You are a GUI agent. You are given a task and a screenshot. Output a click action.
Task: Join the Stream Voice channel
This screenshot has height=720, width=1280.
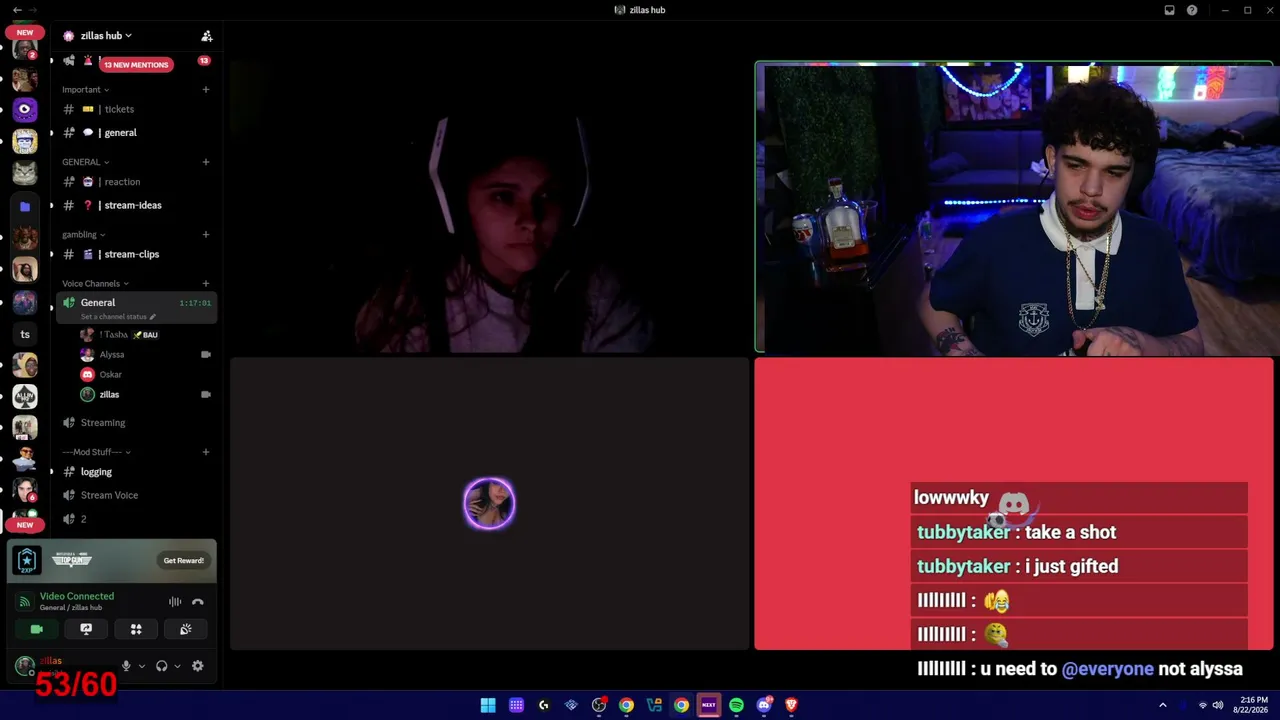[136, 495]
